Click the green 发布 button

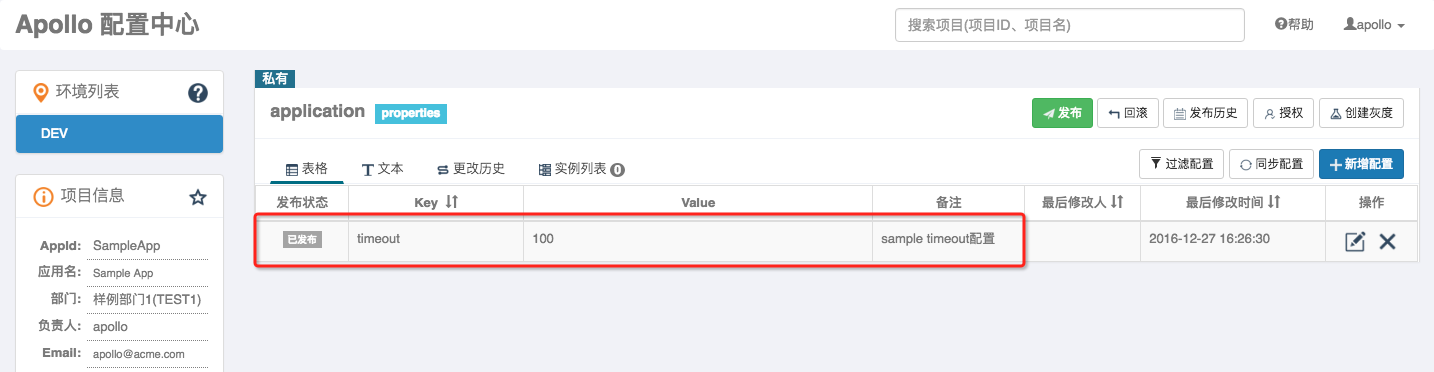1062,113
